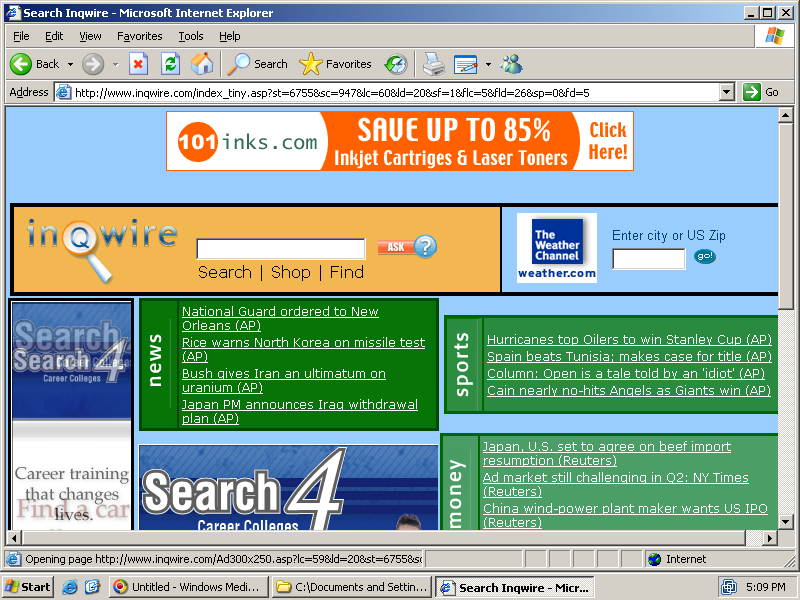Open Japan PM announces Iraq withdrawal link
The height and width of the screenshot is (600, 800).
pyautogui.click(x=299, y=412)
